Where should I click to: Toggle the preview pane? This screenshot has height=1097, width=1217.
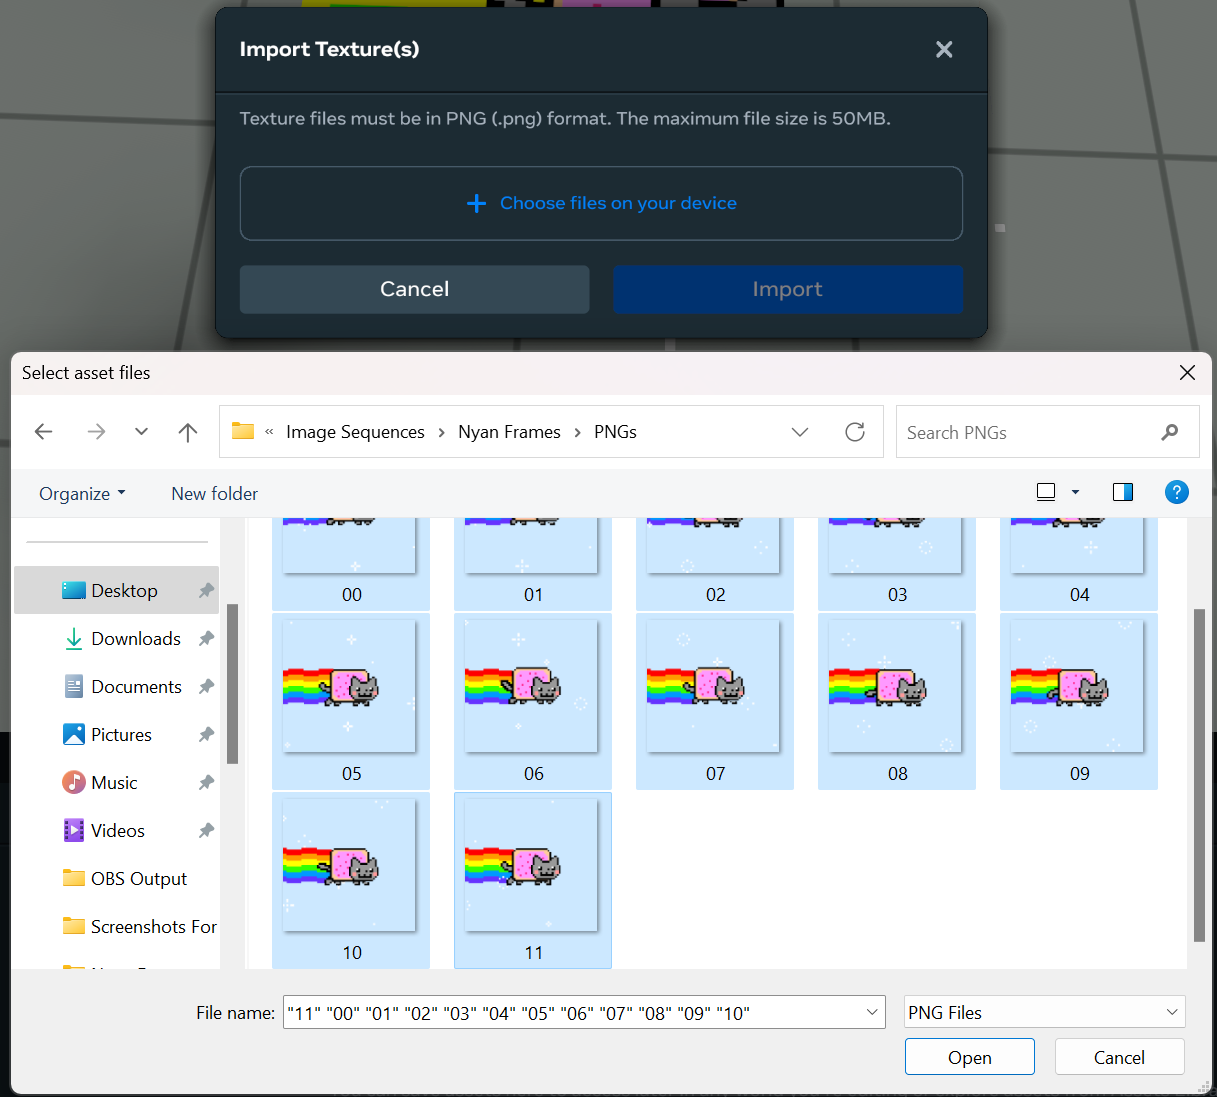(1123, 492)
